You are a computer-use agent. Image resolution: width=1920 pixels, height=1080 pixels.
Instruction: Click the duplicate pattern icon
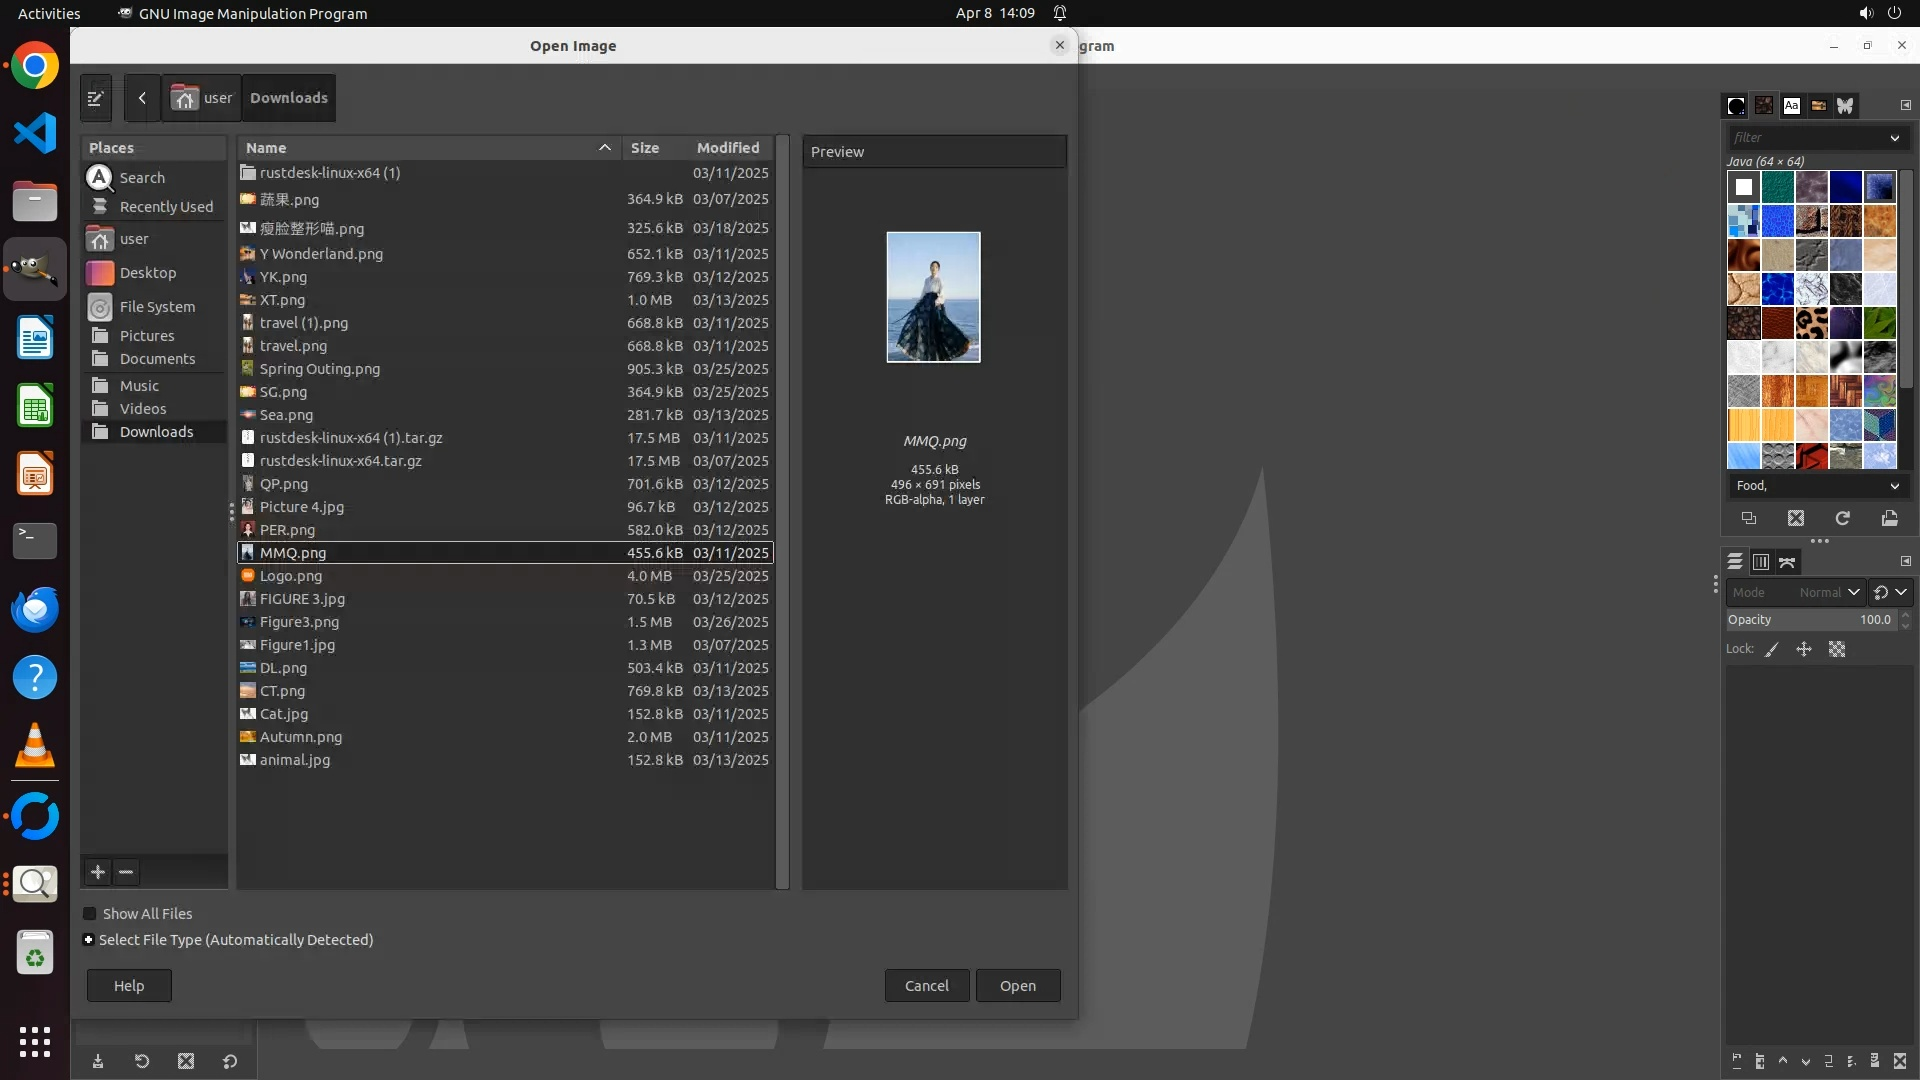click(x=1748, y=518)
